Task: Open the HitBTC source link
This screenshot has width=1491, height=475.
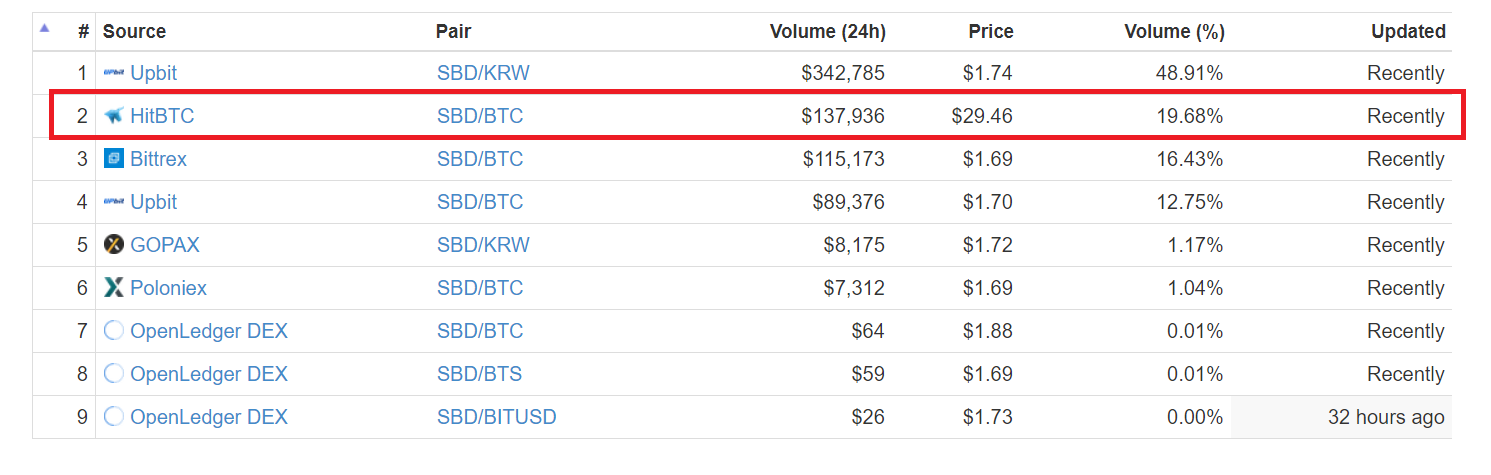Action: 162,116
